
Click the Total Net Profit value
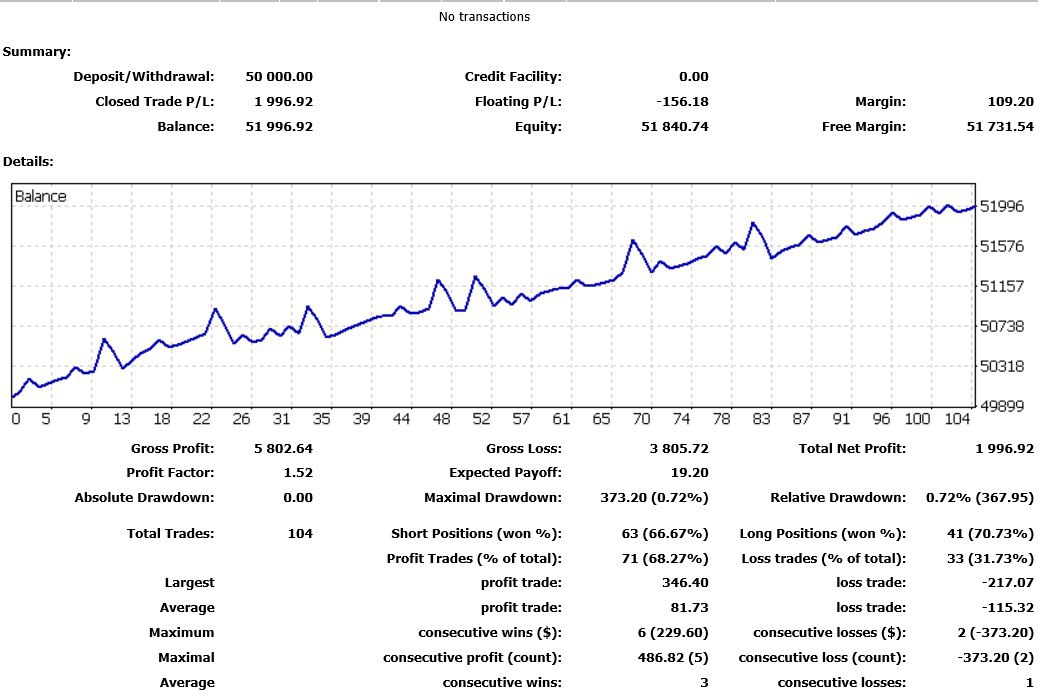tap(1005, 449)
